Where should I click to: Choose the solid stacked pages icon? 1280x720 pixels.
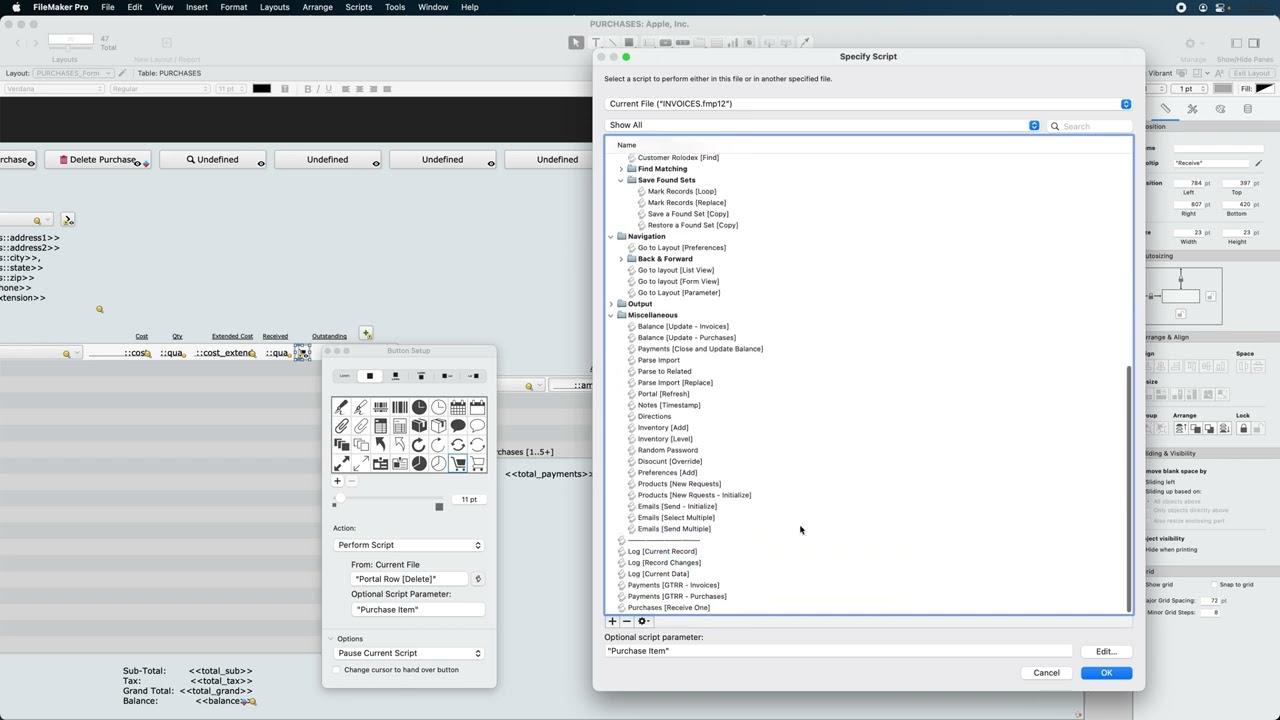342,445
